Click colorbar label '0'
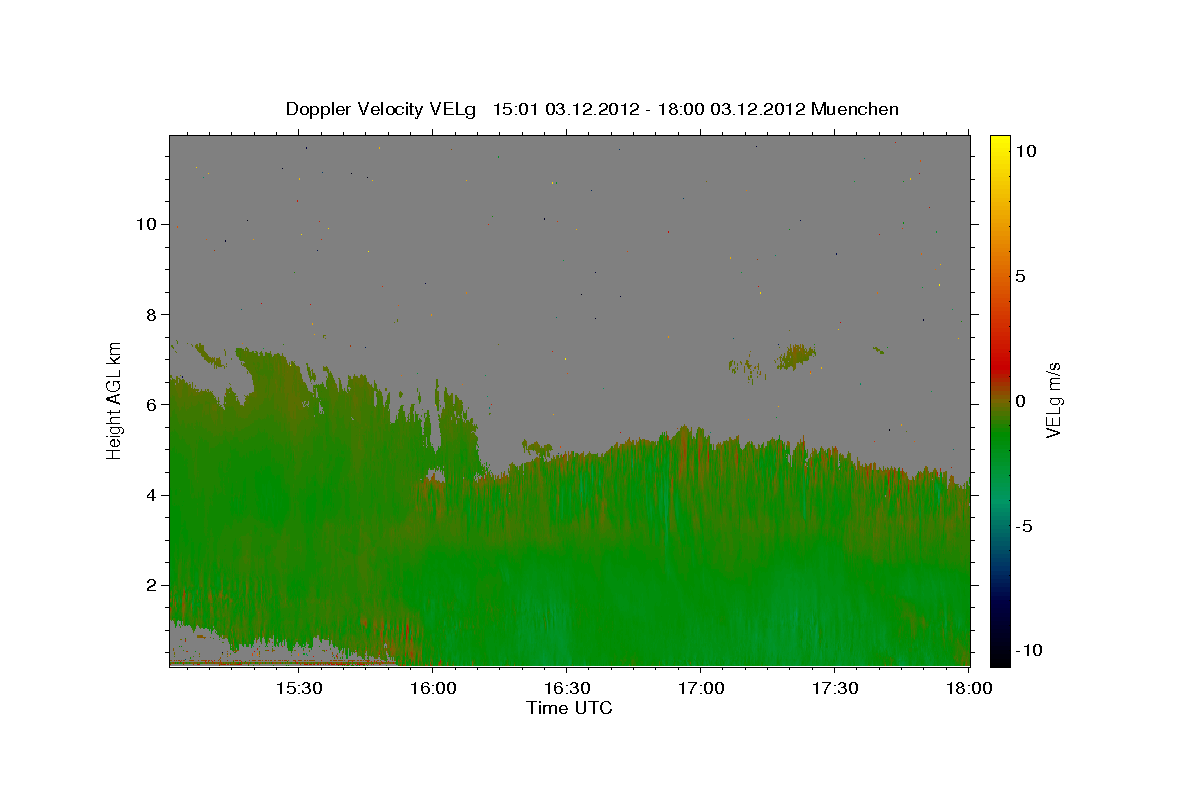This screenshot has width=1200, height=800. (x=1020, y=401)
